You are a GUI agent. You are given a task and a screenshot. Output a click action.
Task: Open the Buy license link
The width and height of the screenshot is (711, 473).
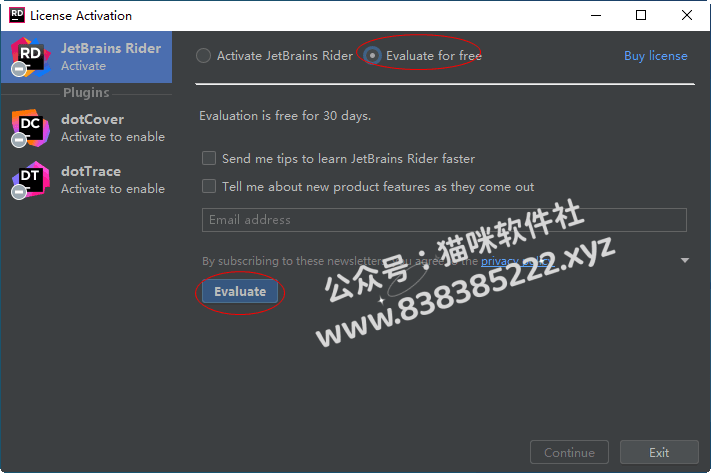tap(656, 56)
